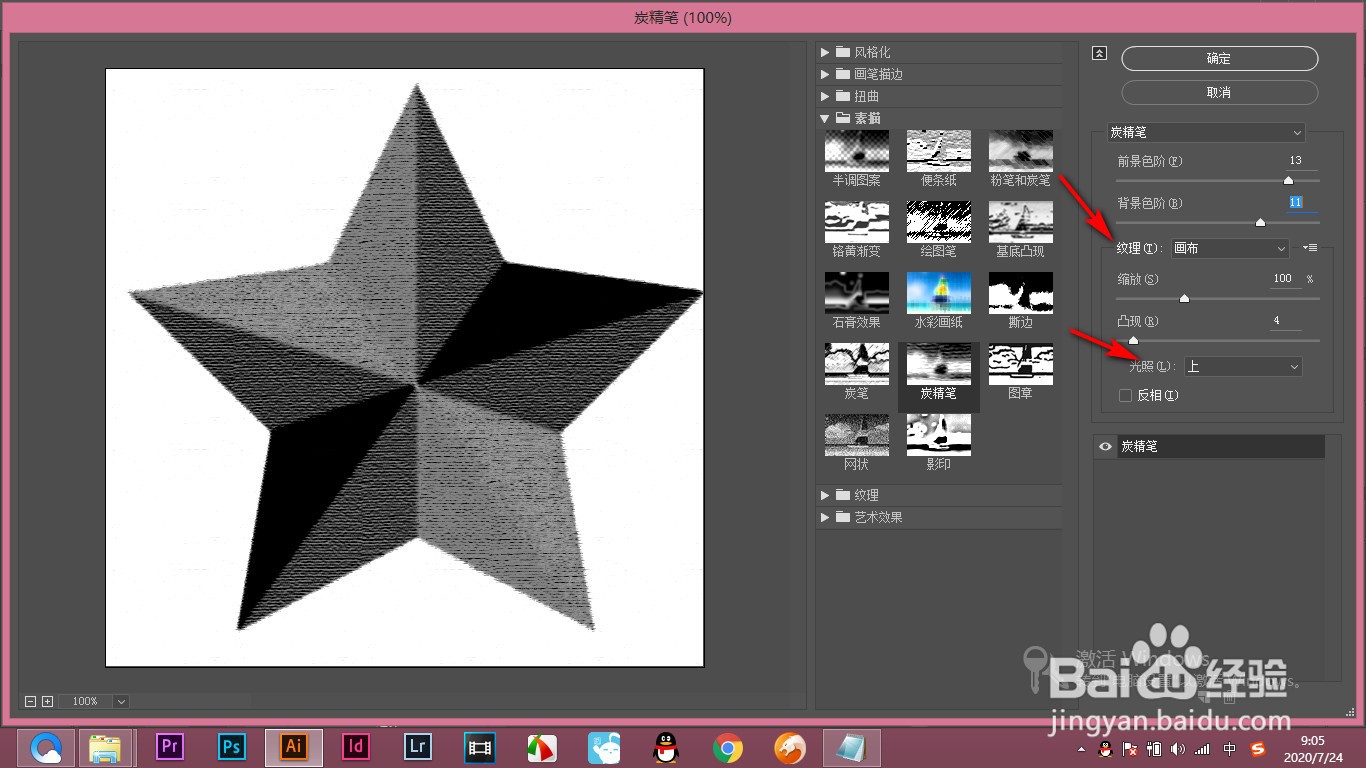Click the 确定 button

click(1219, 59)
